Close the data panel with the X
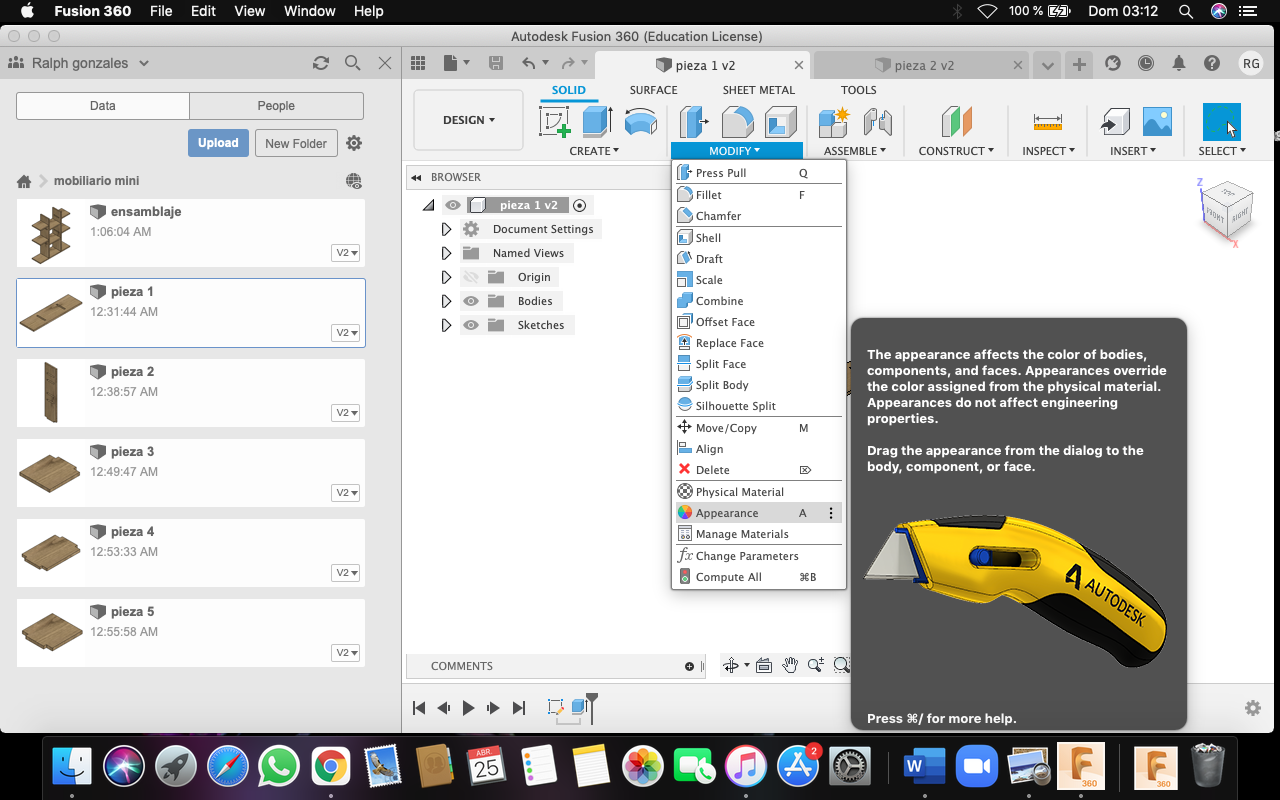Screen dimensions: 1280x800 [x=385, y=63]
